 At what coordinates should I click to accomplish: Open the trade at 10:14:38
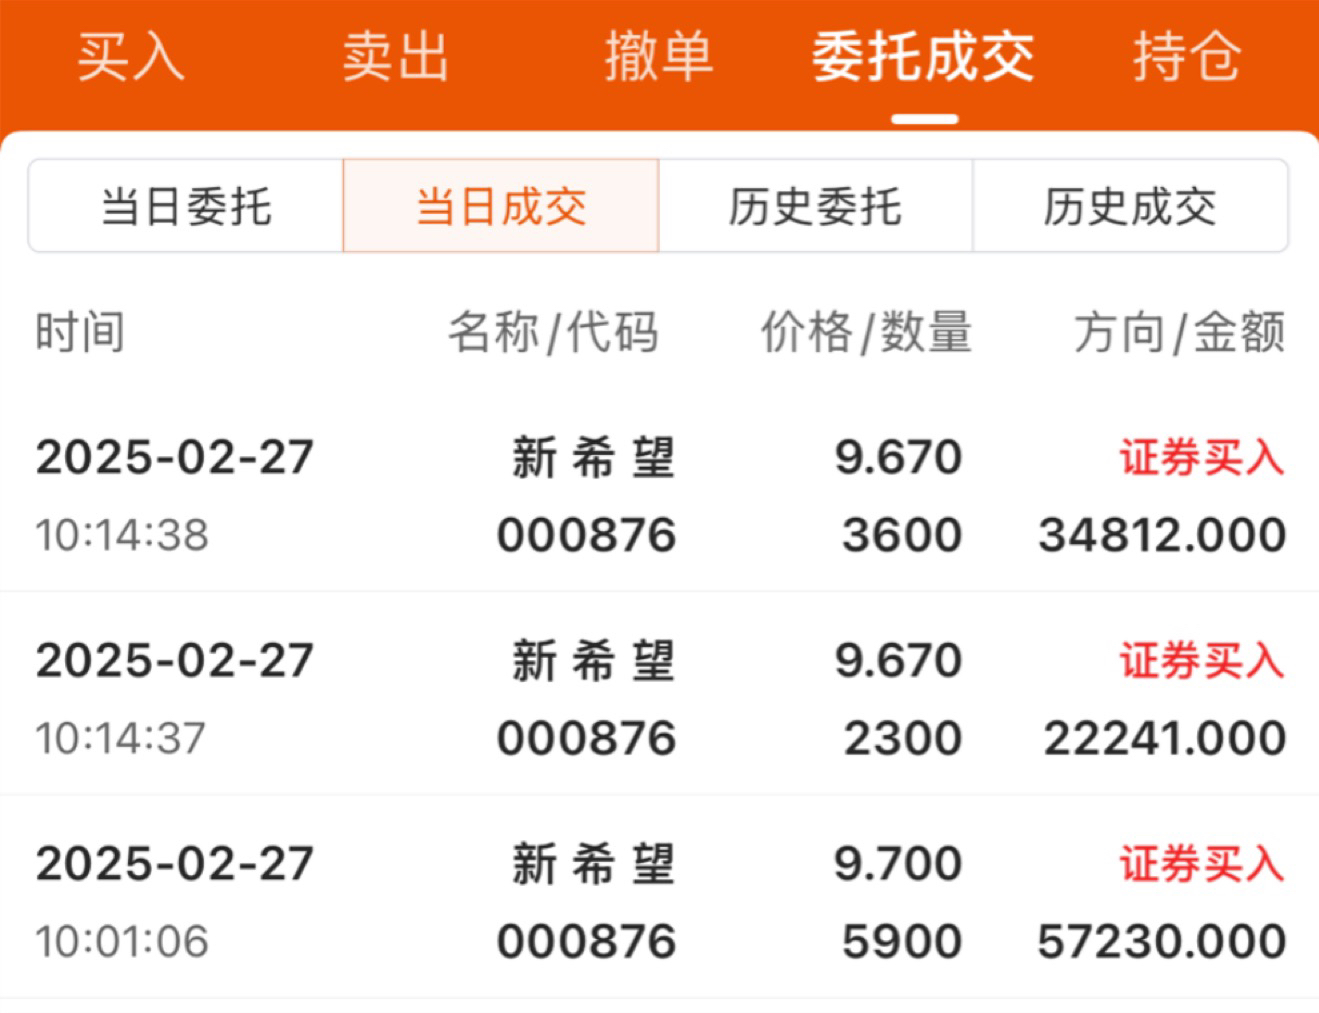[659, 495]
